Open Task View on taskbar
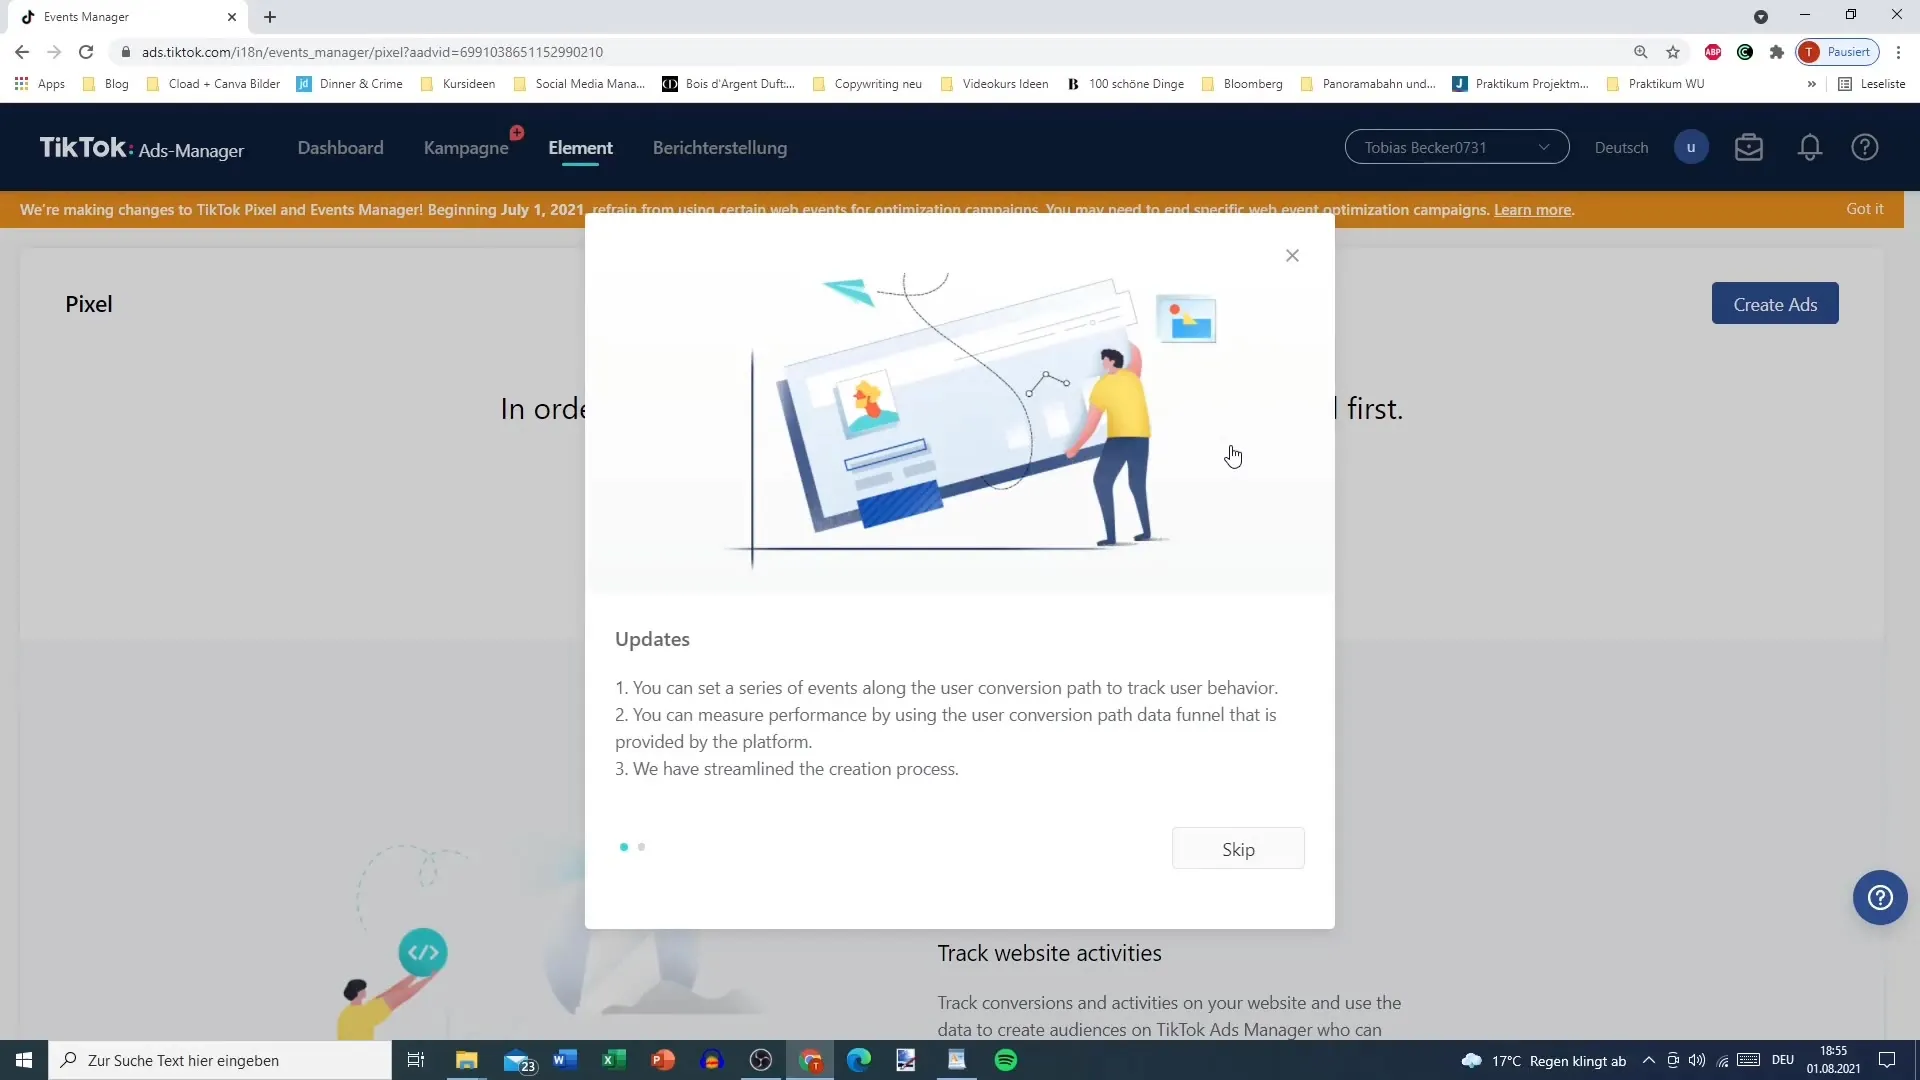This screenshot has height=1080, width=1920. click(x=416, y=1060)
